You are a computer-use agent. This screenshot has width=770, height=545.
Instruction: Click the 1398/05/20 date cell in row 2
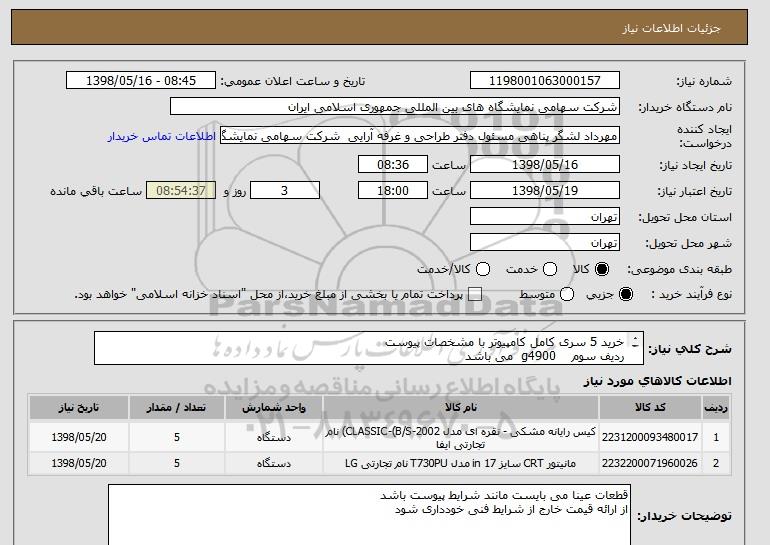click(79, 463)
